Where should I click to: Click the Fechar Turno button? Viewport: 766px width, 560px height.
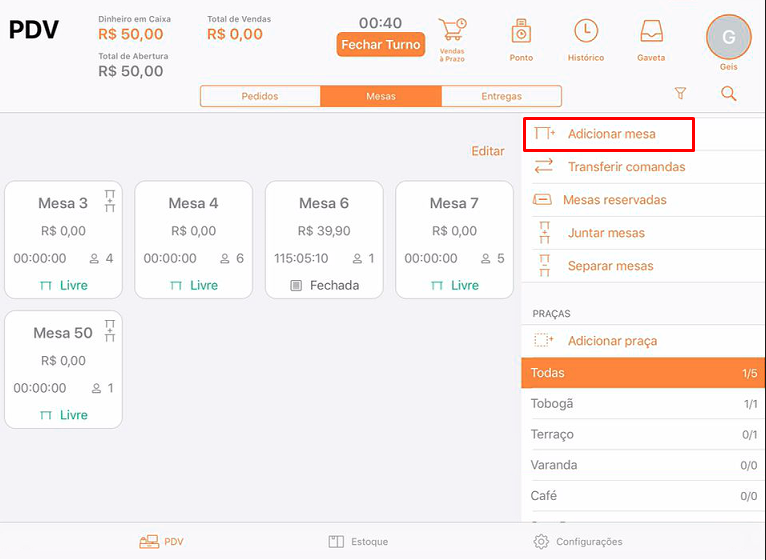click(x=381, y=44)
